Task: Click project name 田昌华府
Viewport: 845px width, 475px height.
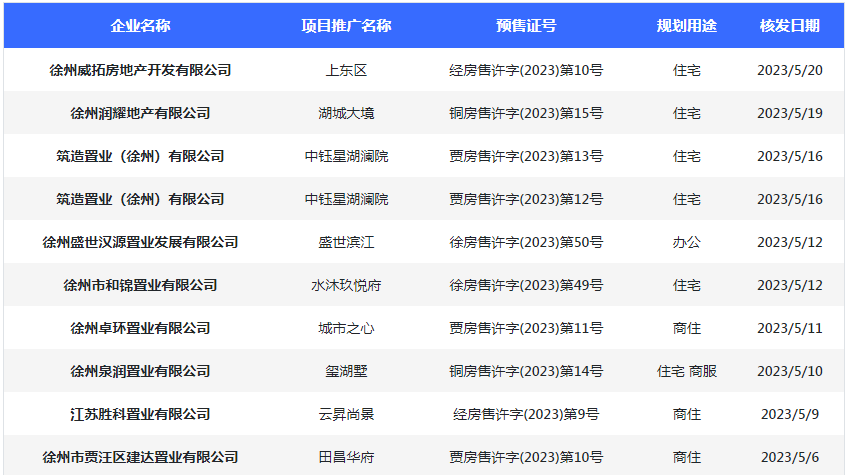Action: click(346, 457)
